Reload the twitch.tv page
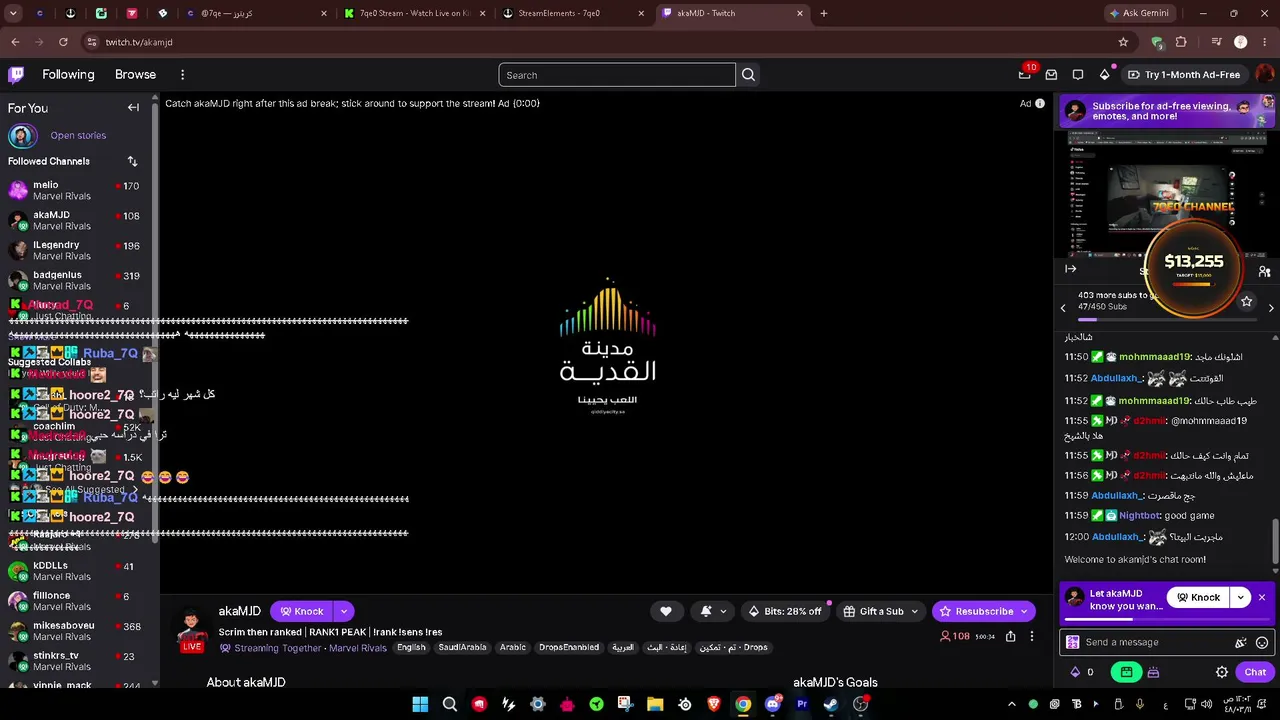The image size is (1280, 720). 63,42
